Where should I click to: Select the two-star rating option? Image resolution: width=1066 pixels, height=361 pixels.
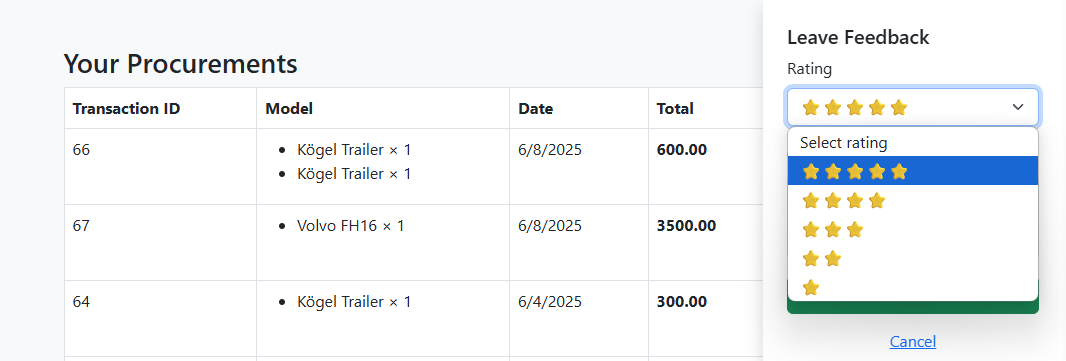click(x=912, y=258)
